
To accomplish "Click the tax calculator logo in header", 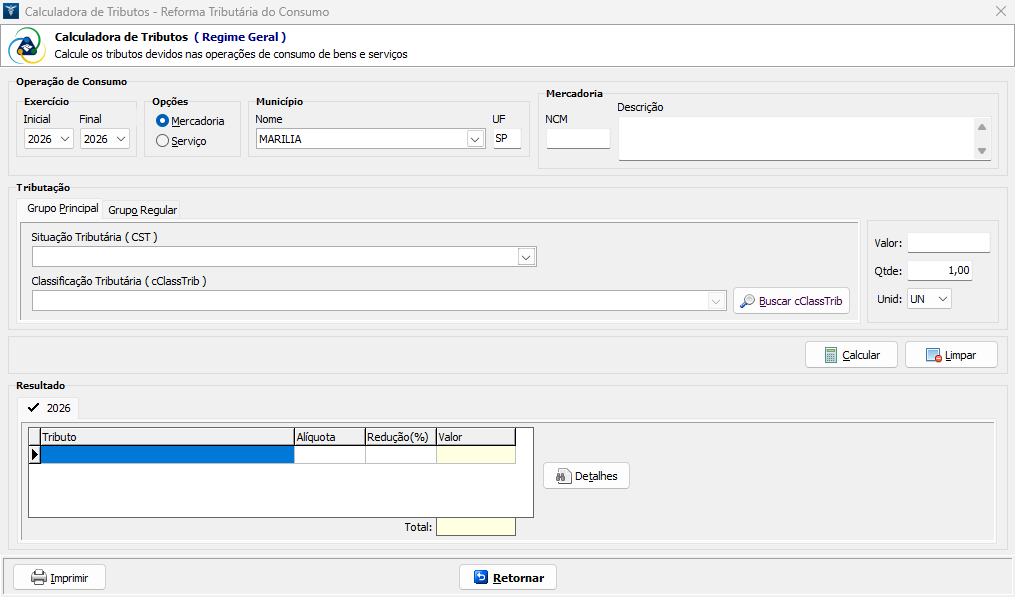I will coord(26,46).
